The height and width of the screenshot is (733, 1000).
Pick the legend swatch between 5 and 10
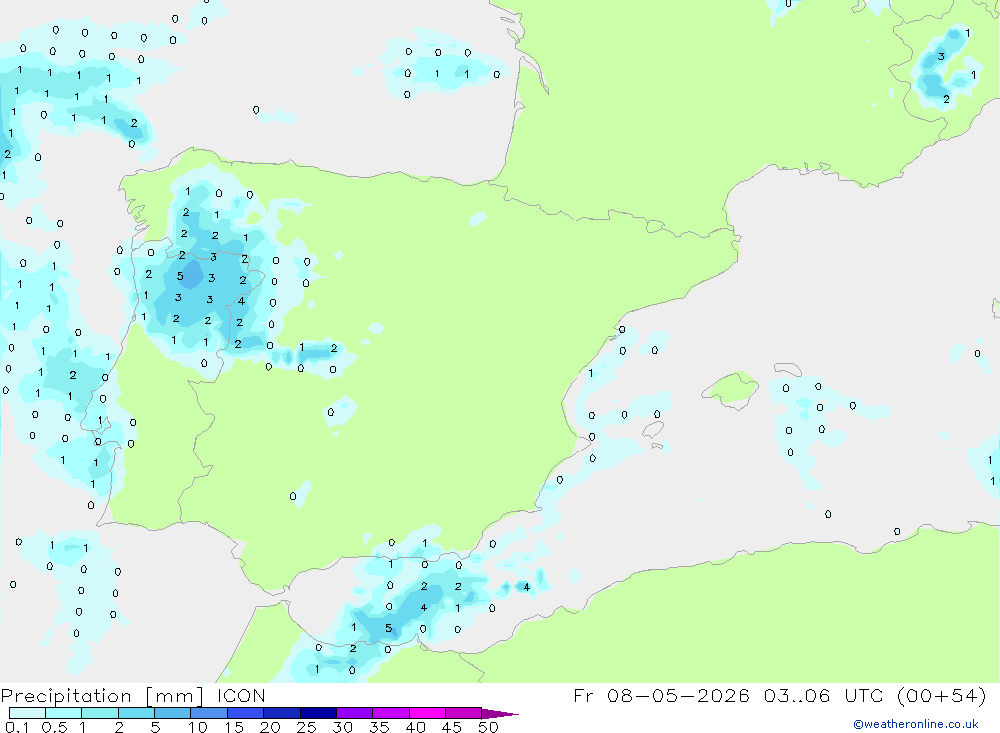click(x=173, y=713)
